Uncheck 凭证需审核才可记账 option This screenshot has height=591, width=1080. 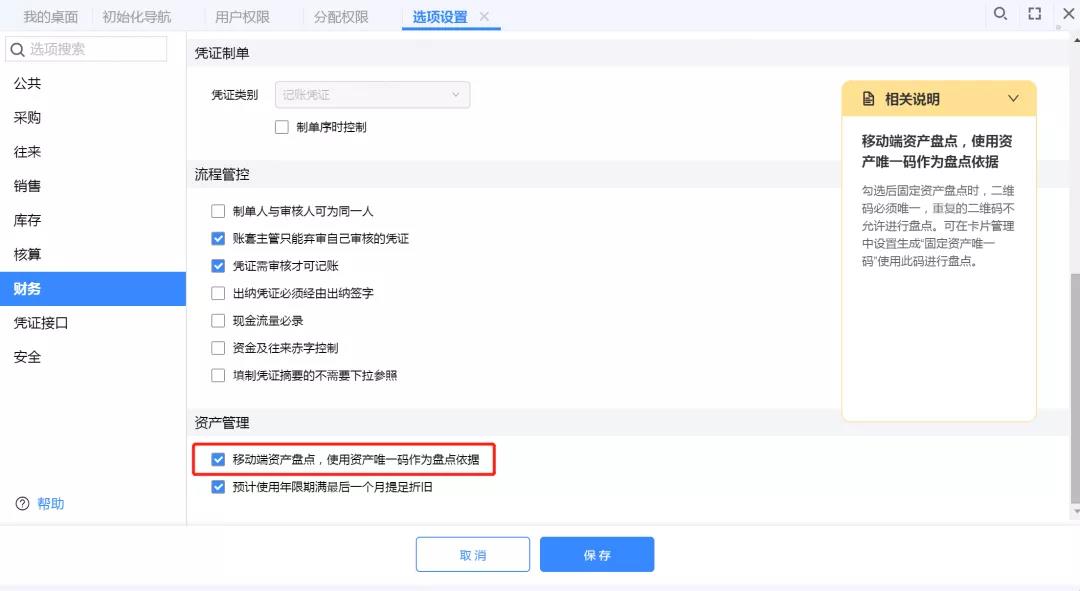(218, 266)
